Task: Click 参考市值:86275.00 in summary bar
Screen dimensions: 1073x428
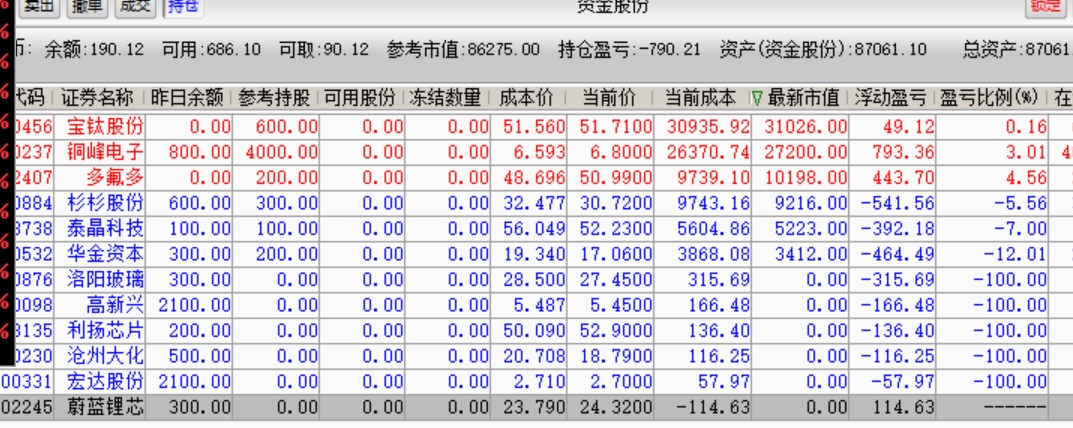Action: (463, 50)
